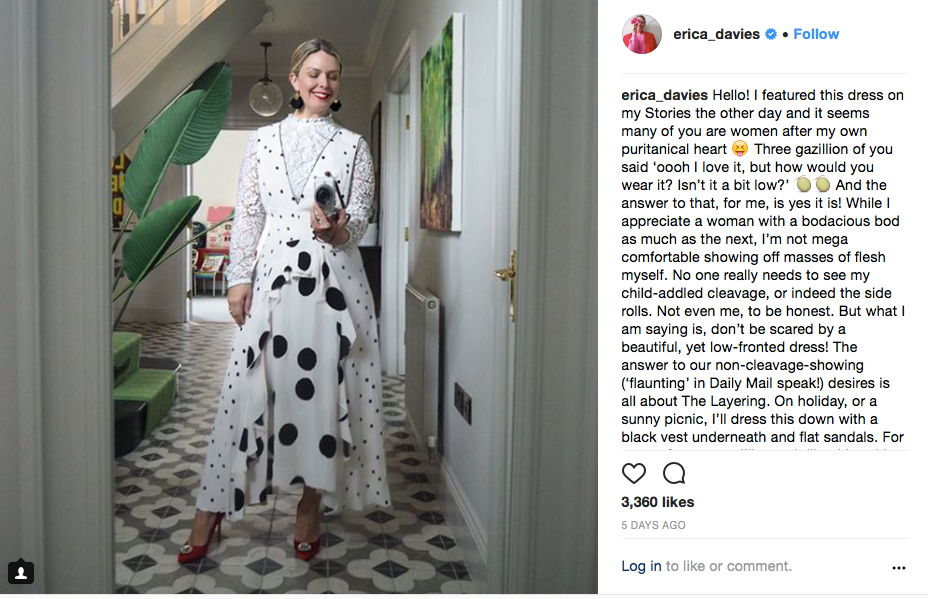Show tagged people icon on the photo
Image resolution: width=928 pixels, height=599 pixels.
point(21,572)
